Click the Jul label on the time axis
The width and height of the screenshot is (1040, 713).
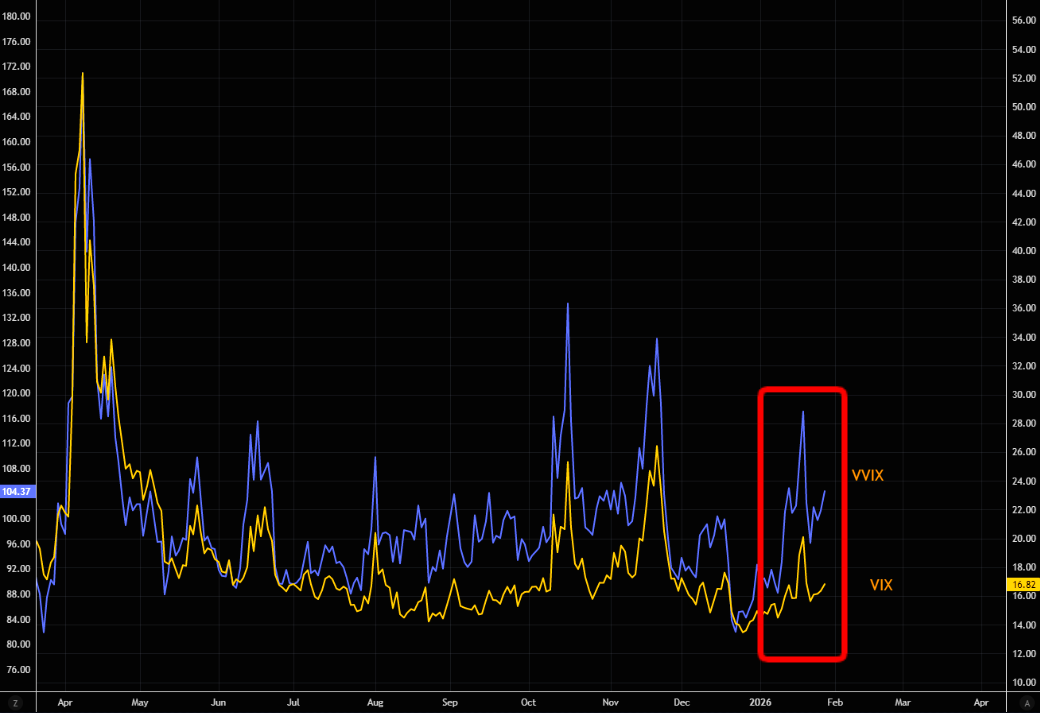point(294,702)
